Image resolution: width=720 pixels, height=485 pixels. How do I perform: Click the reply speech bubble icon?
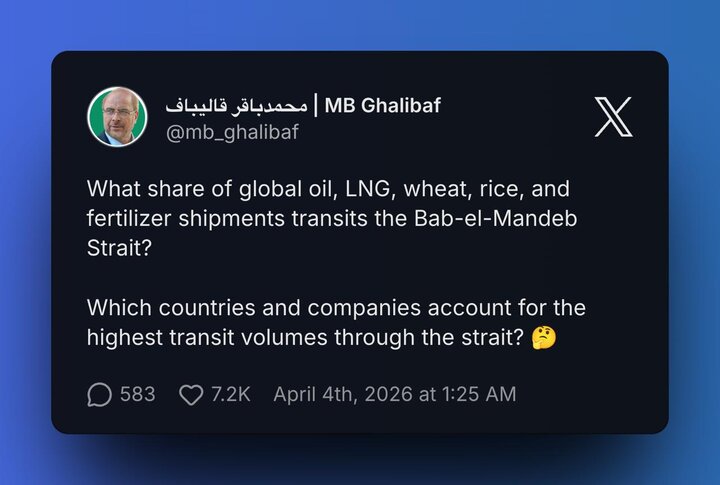coord(99,395)
